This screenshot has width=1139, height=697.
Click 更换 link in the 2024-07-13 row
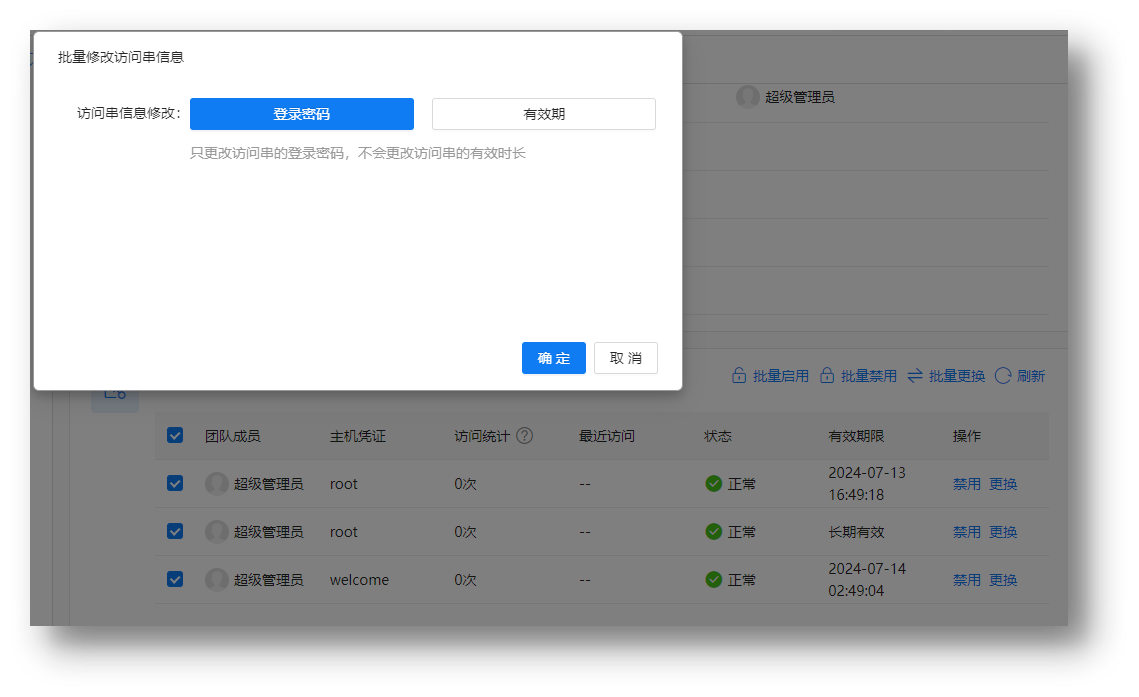[1003, 484]
